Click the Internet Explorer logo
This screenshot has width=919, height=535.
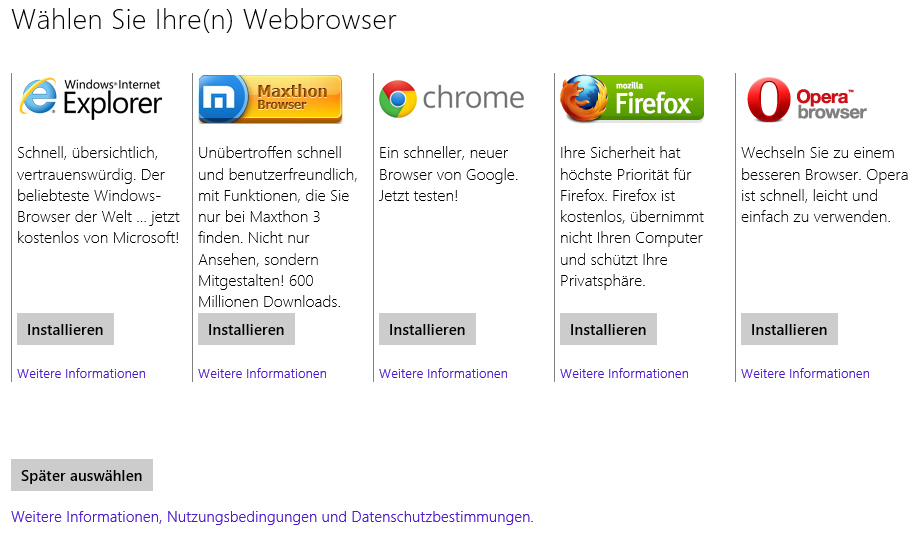pos(90,98)
